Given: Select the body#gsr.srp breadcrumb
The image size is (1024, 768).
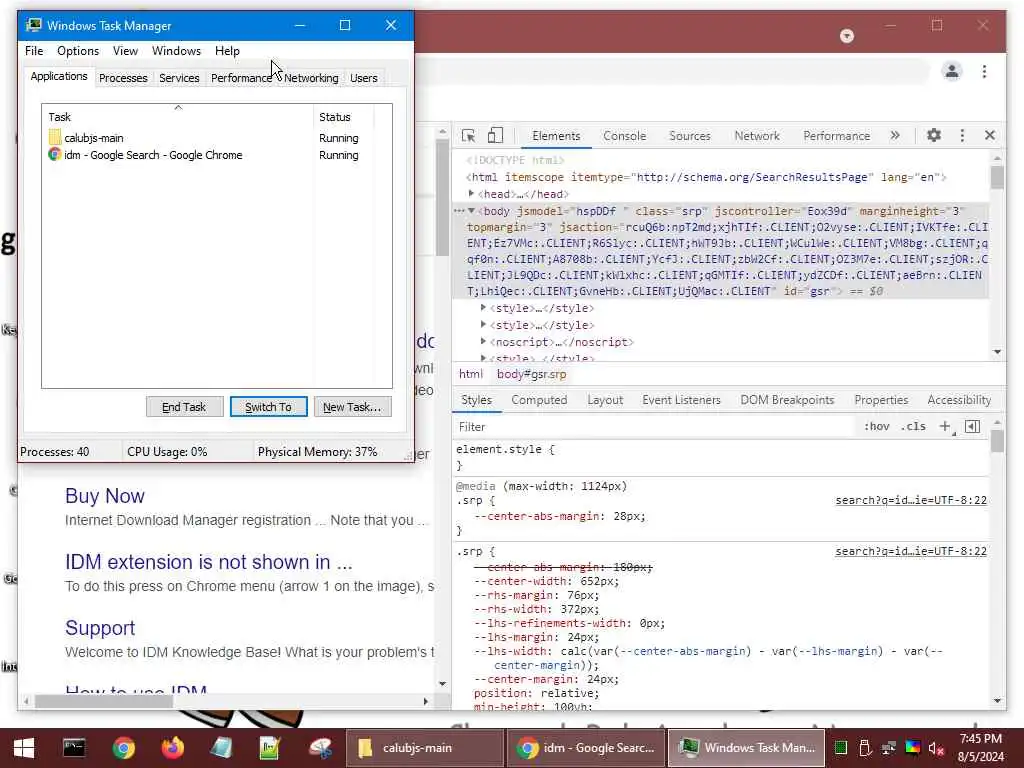Looking at the screenshot, I should tap(532, 374).
